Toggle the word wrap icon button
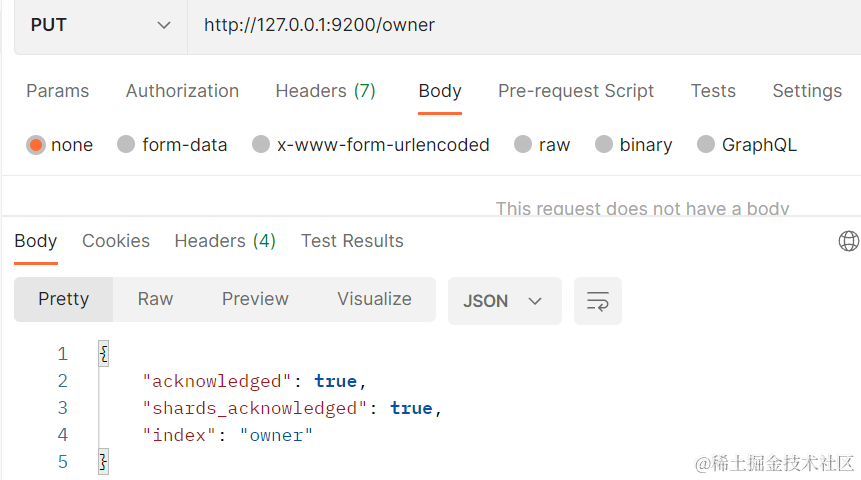 coord(597,301)
